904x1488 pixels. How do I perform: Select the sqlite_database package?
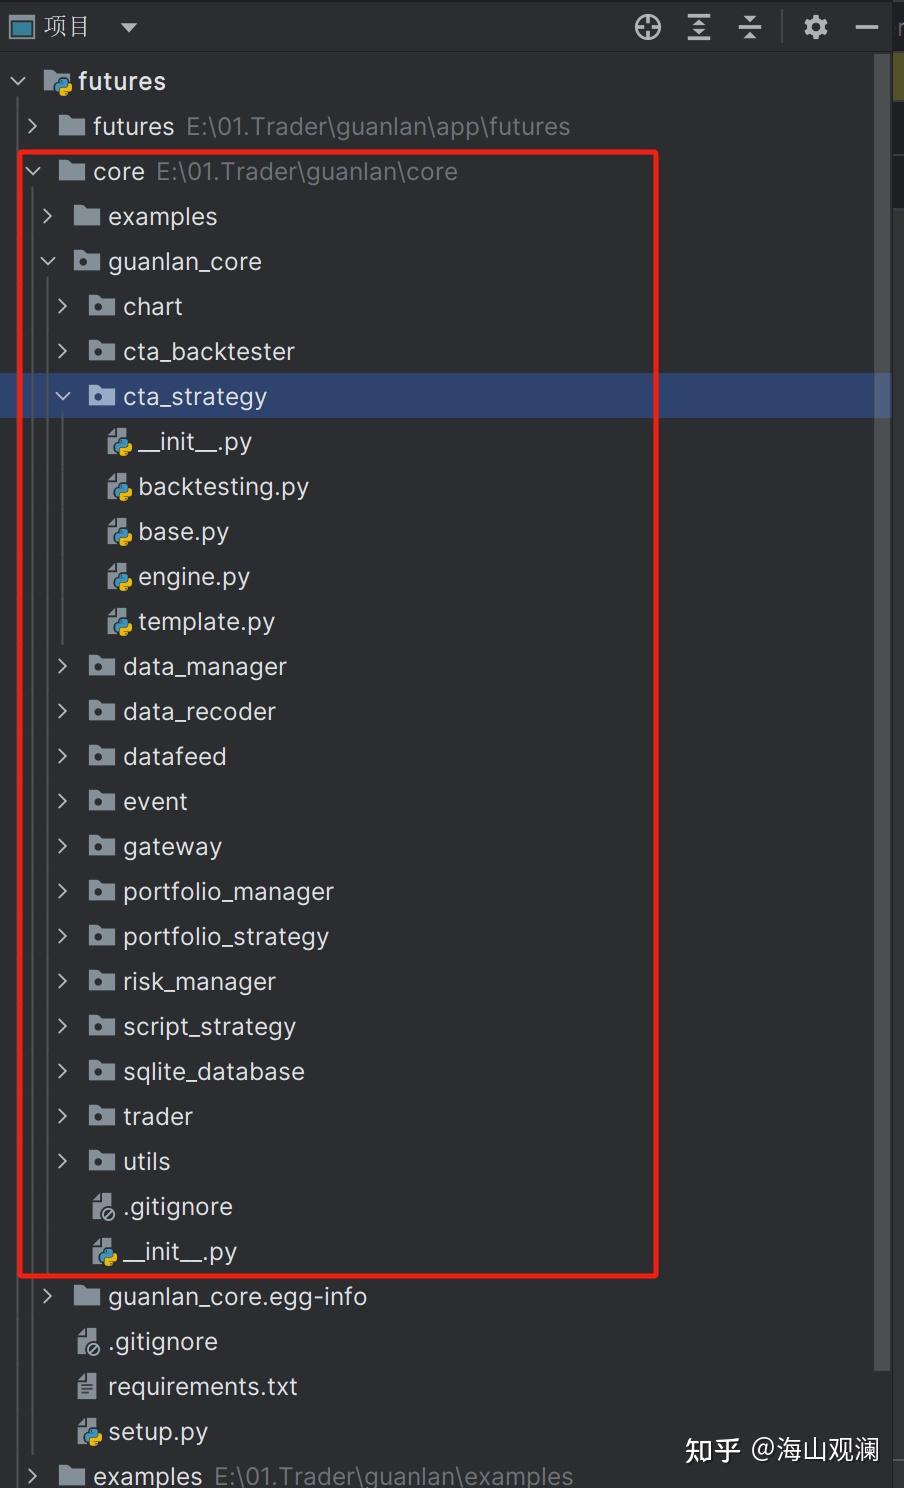pyautogui.click(x=213, y=1072)
